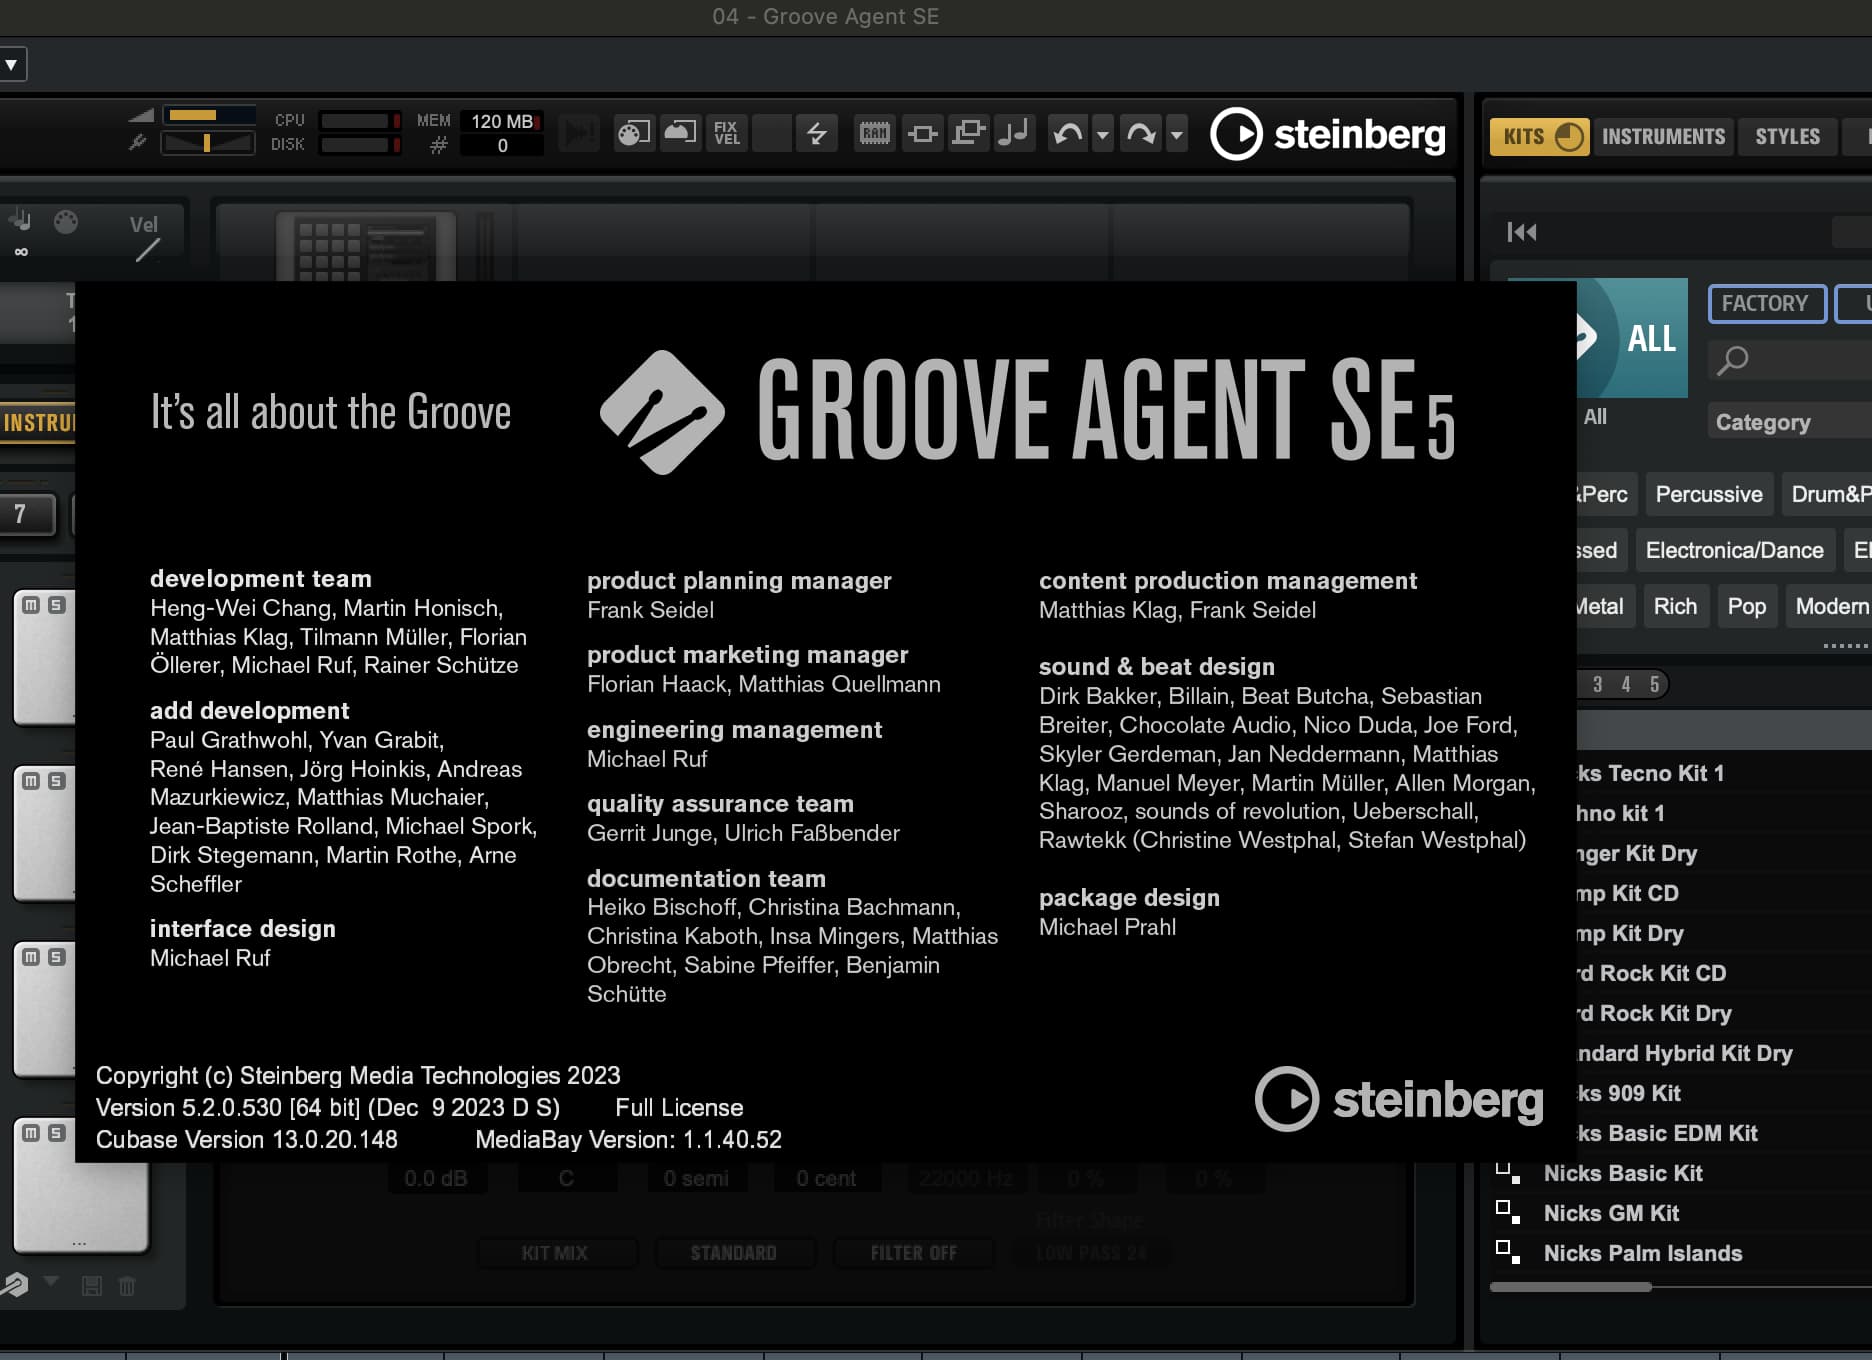Mute the second pad from top

coord(31,781)
